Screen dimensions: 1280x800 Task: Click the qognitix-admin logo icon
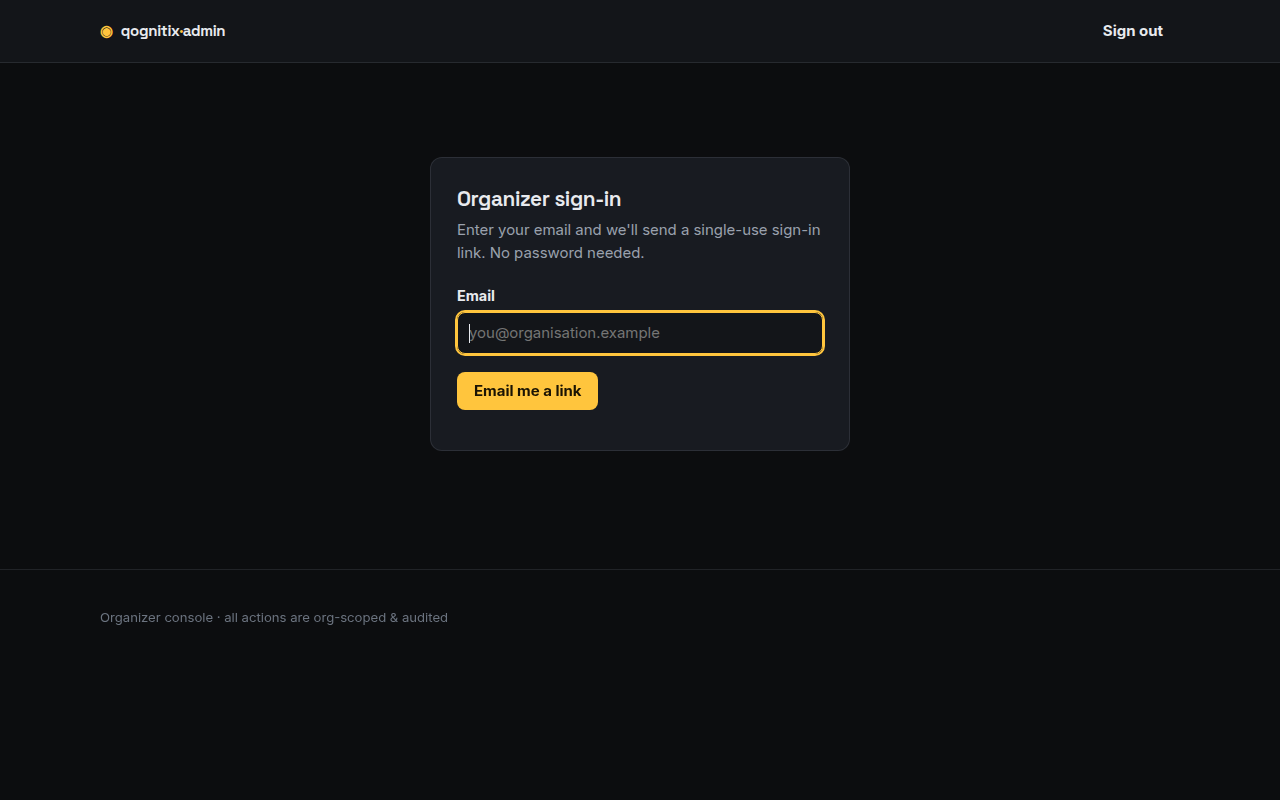tap(106, 31)
